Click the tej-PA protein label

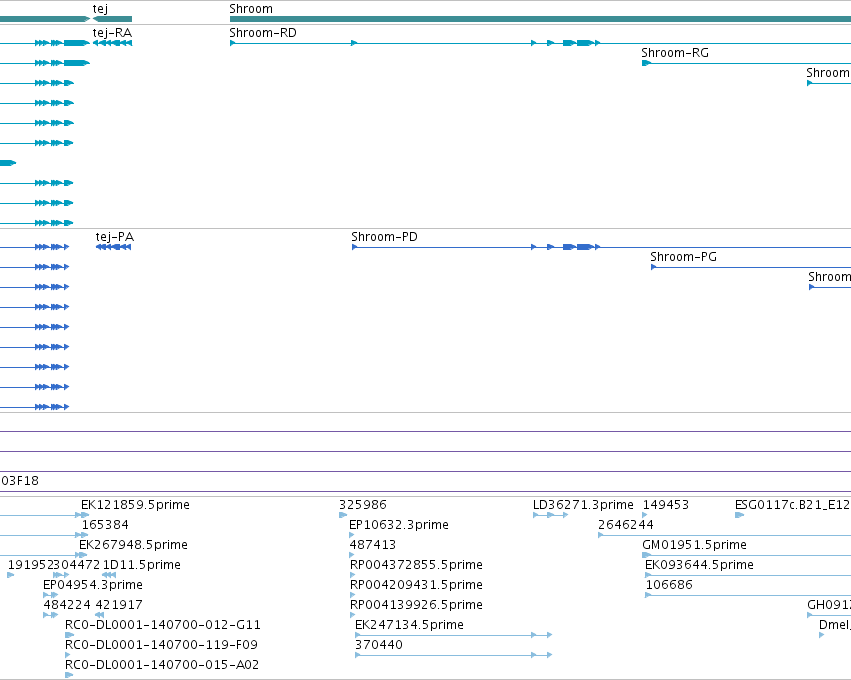click(x=115, y=237)
